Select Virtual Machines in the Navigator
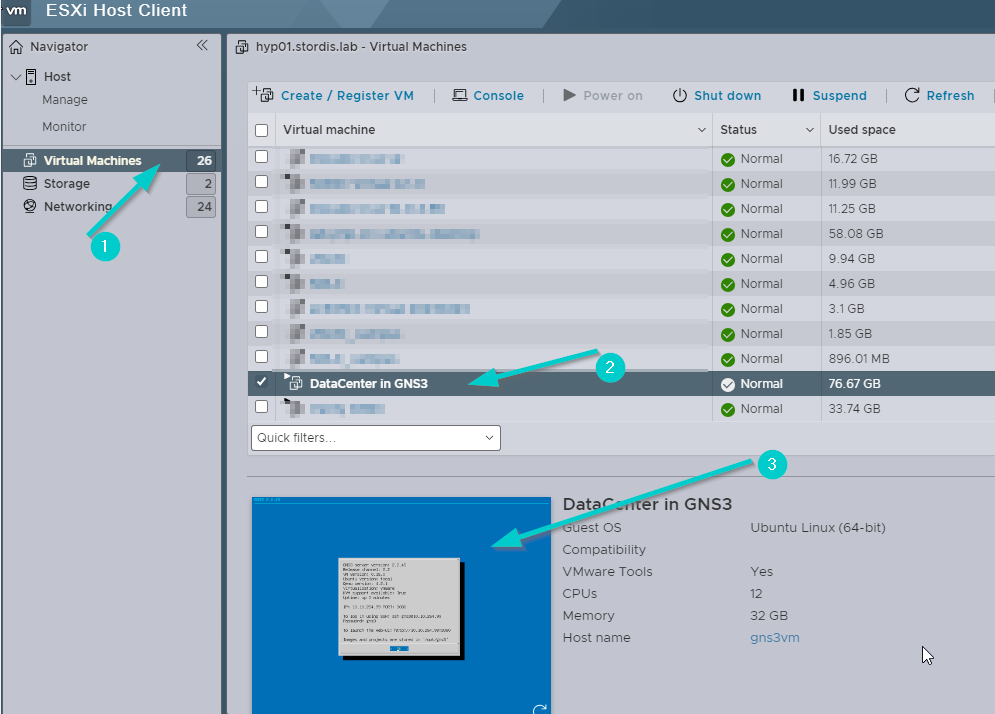Screen dimensions: 995x714 (92, 161)
